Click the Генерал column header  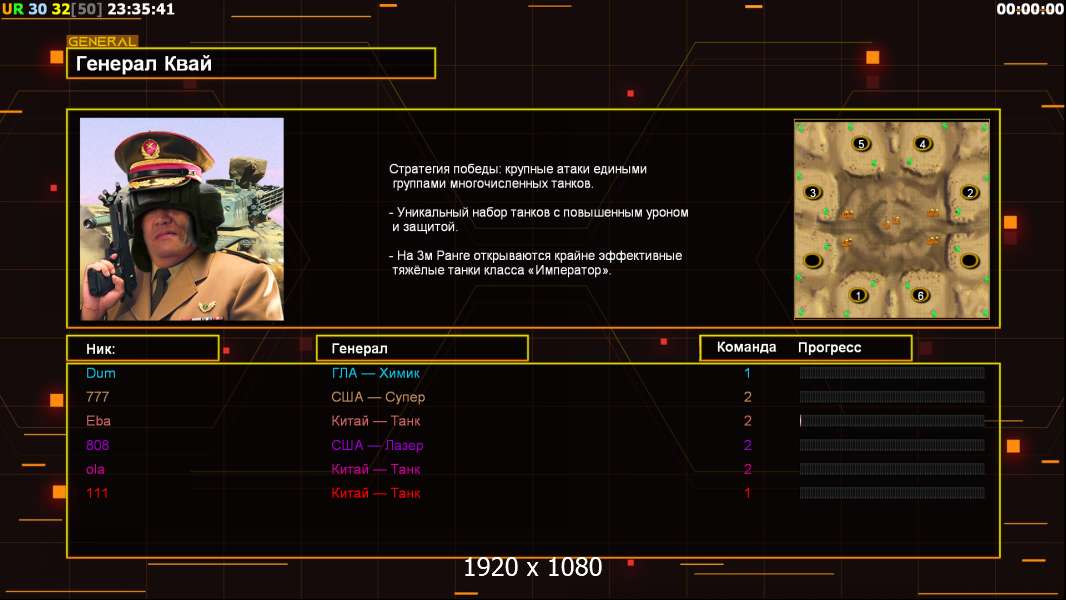(421, 348)
